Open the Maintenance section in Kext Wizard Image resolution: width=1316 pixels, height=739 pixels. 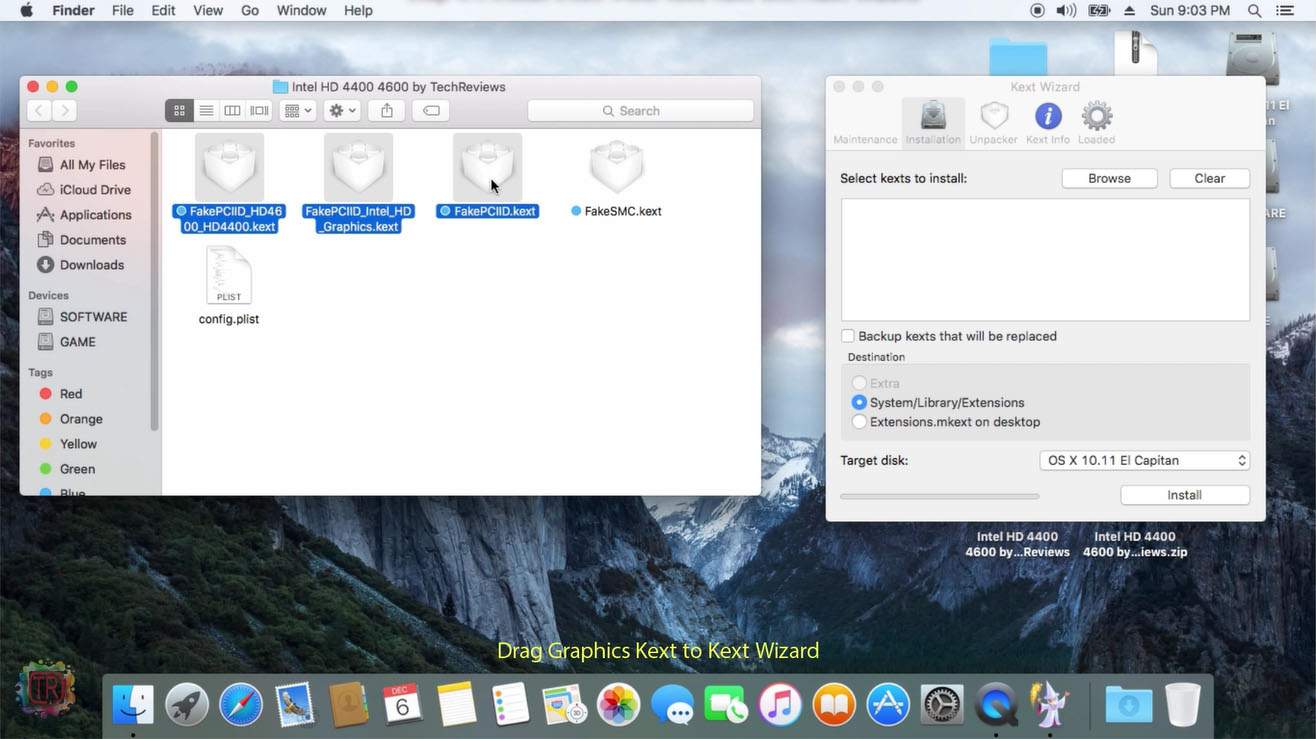click(864, 122)
